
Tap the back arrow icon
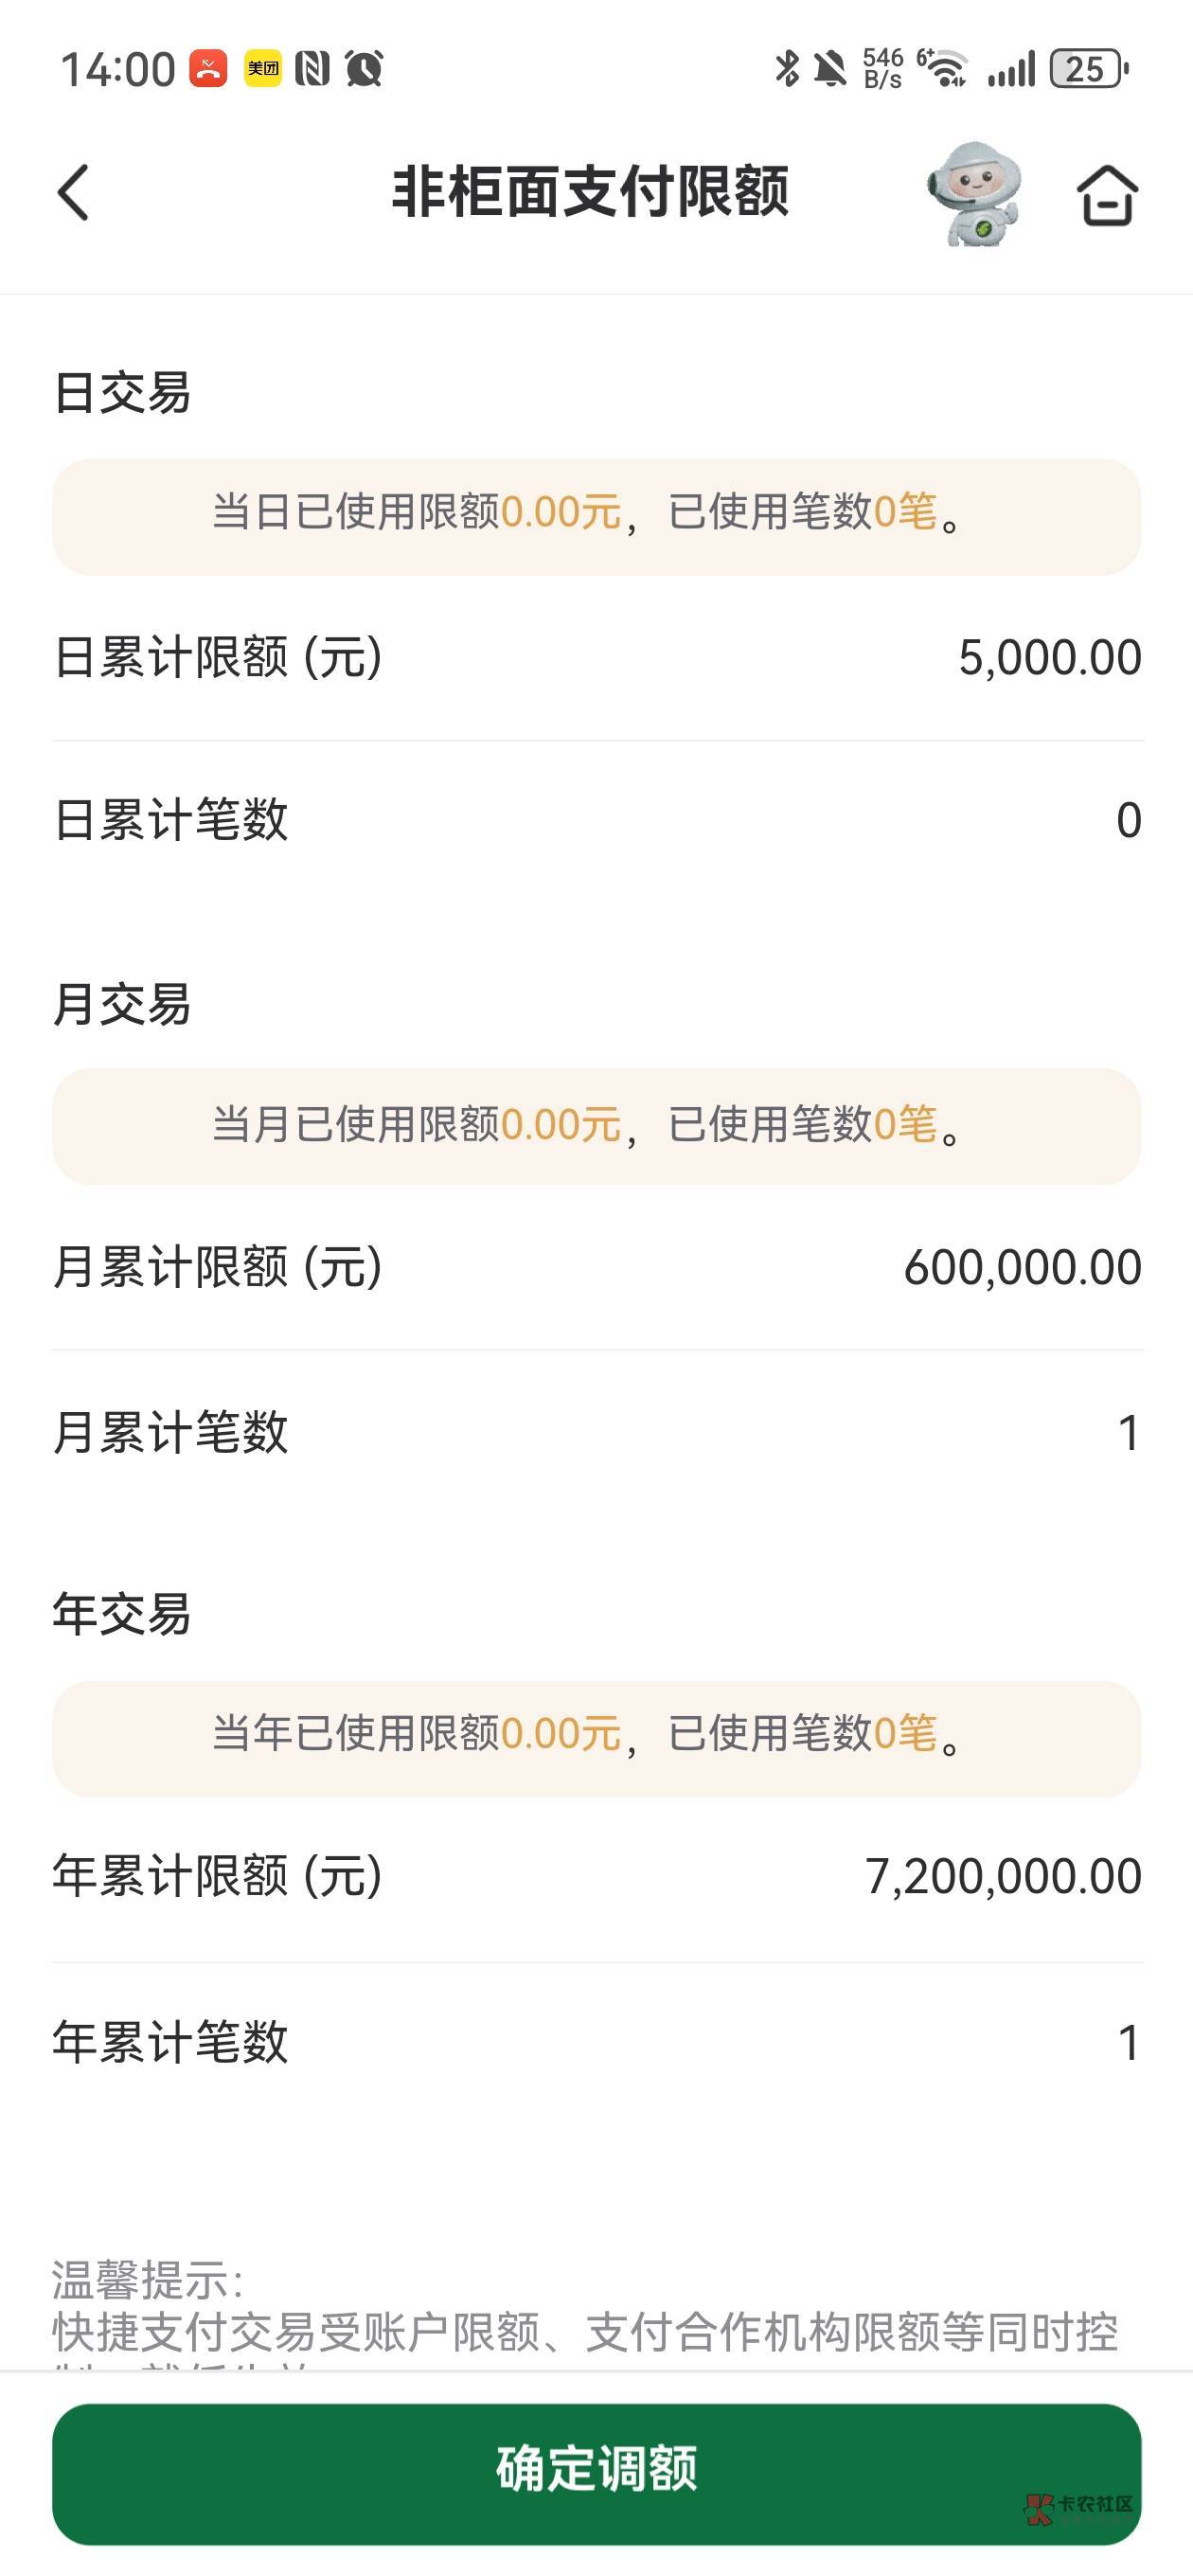pos(73,193)
